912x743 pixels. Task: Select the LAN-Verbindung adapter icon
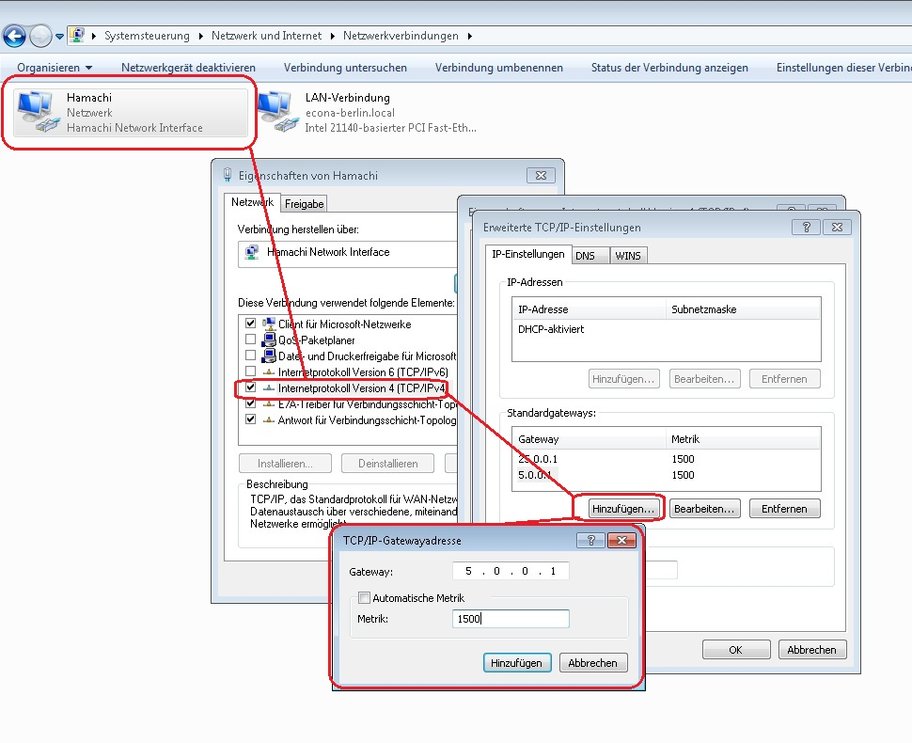(x=277, y=112)
